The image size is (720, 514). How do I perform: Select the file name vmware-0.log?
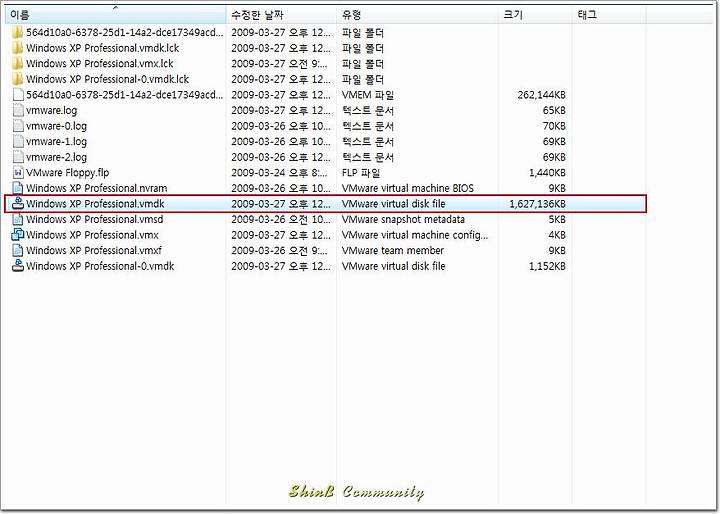coord(56,126)
